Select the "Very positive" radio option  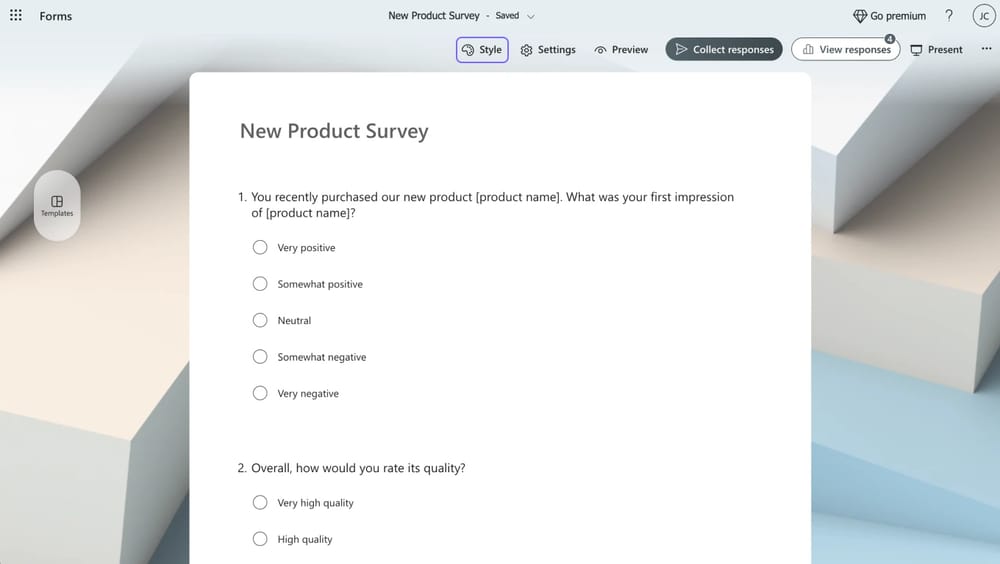tap(260, 247)
